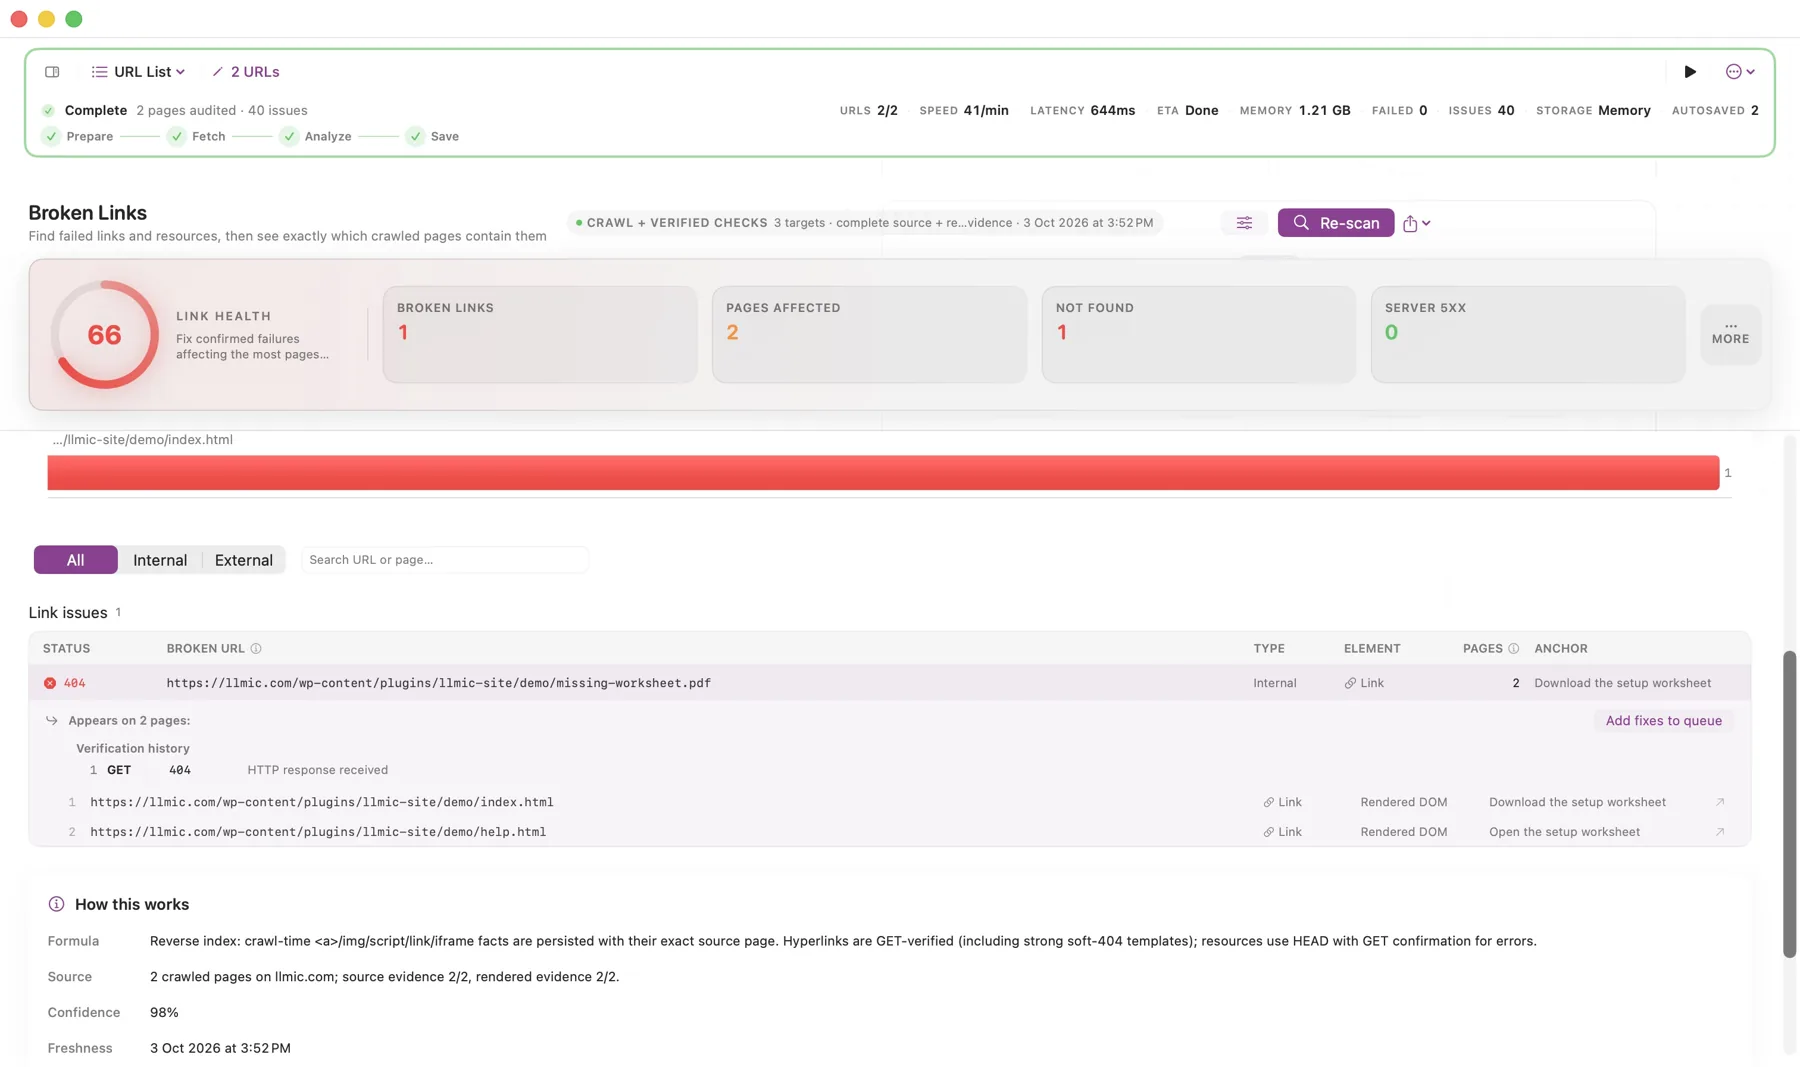Sort by the Type column header
This screenshot has height=1067, width=1800.
tap(1269, 649)
